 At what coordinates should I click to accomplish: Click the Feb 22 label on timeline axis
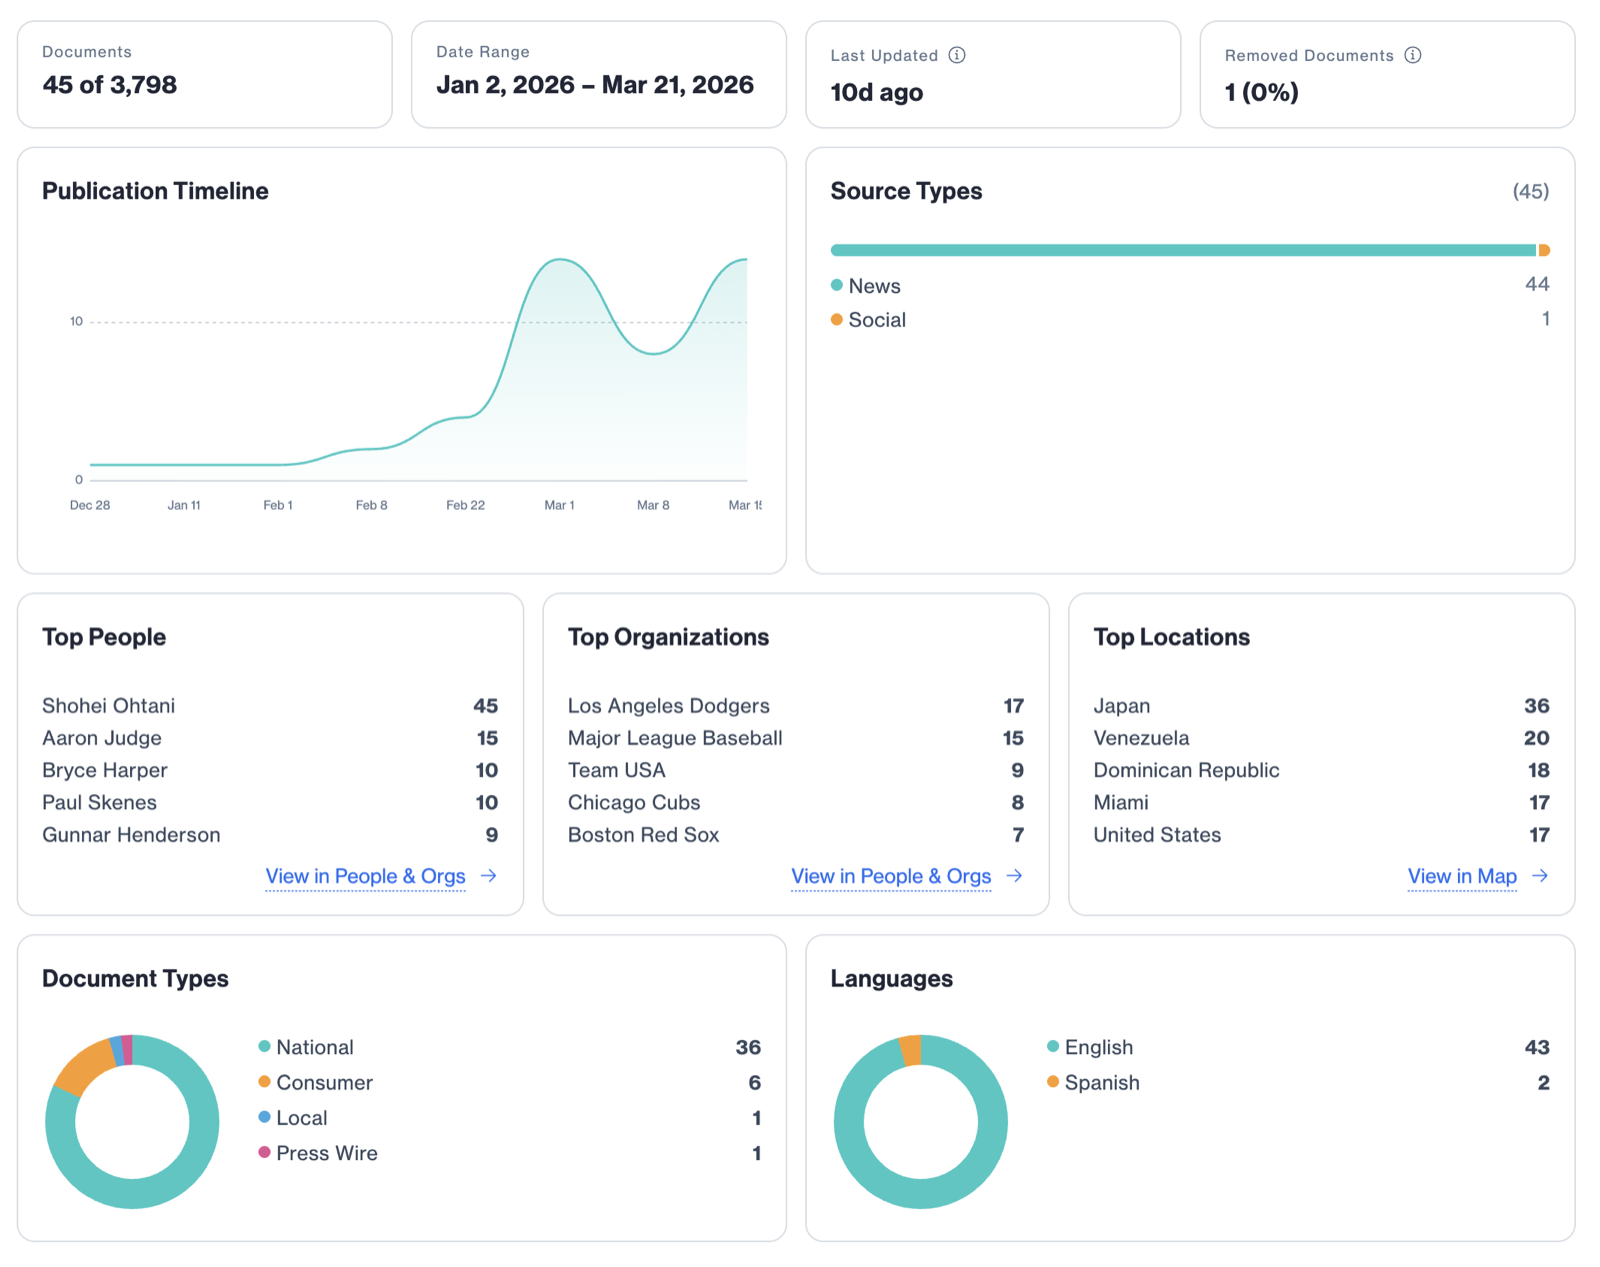465,505
